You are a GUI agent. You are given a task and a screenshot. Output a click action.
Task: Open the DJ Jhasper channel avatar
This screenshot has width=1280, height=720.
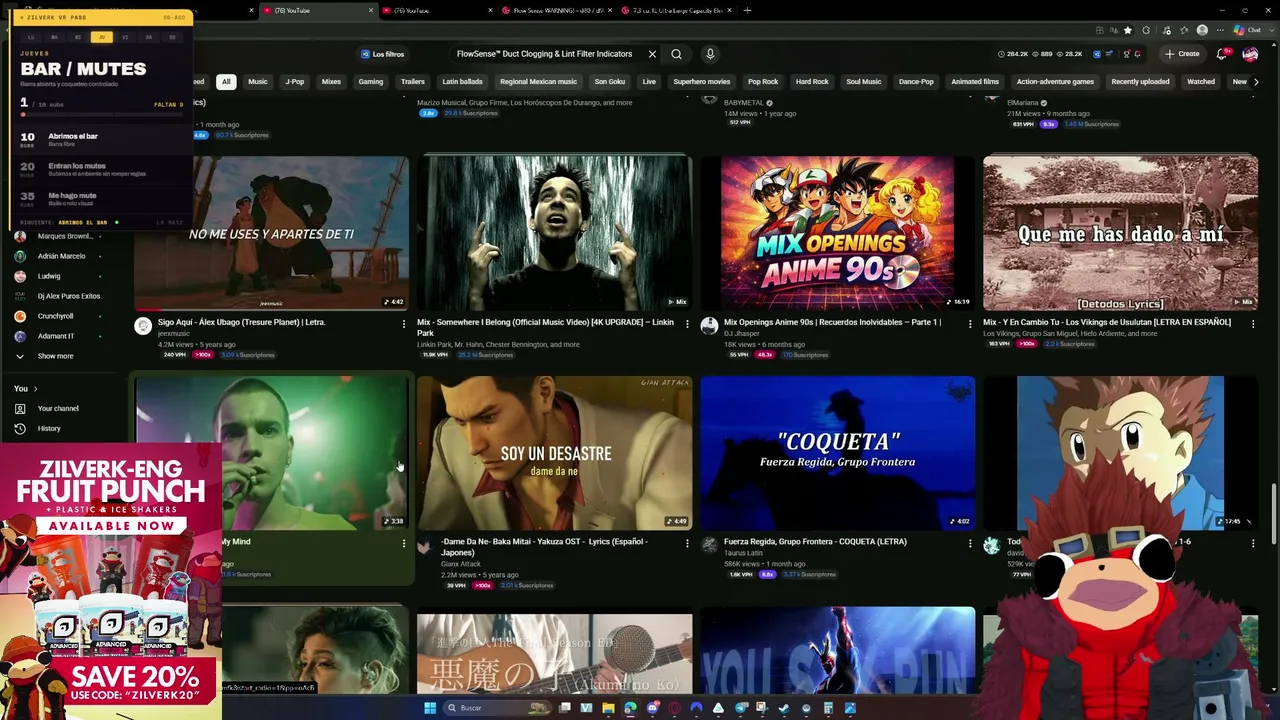coord(709,326)
